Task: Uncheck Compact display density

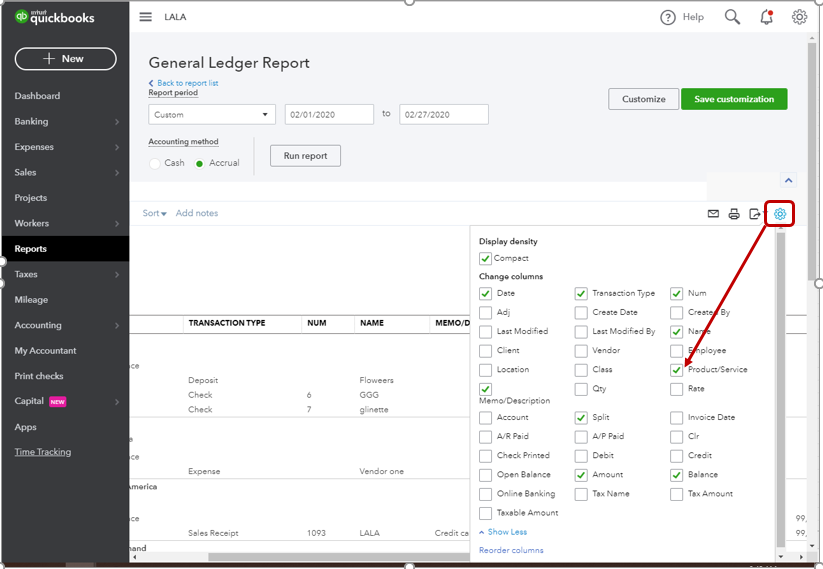Action: [485, 258]
